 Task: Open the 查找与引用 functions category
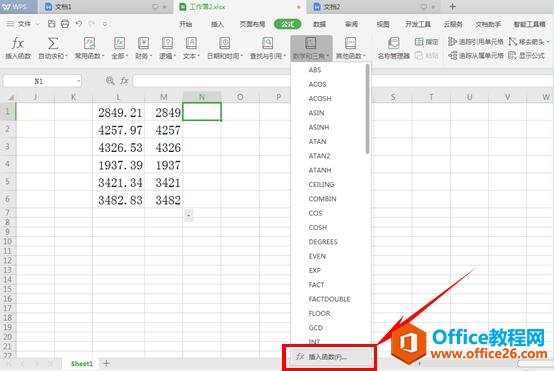(267, 48)
